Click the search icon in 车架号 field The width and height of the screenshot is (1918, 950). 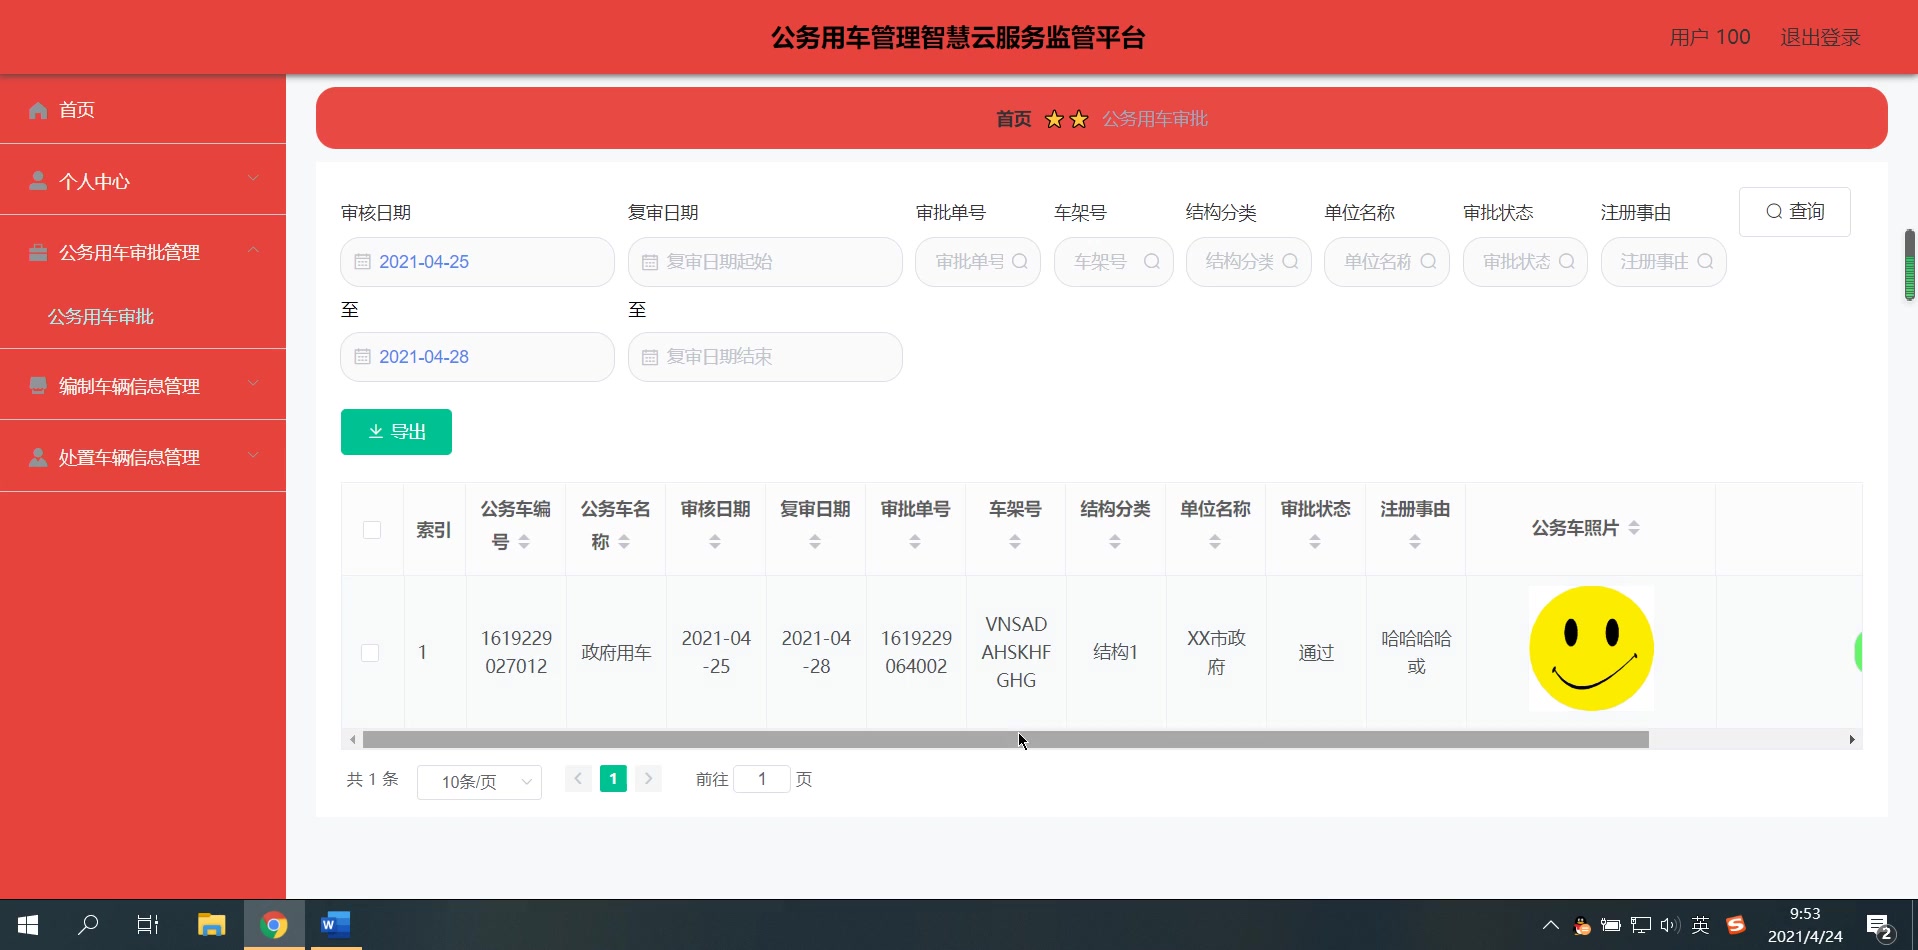(1153, 261)
